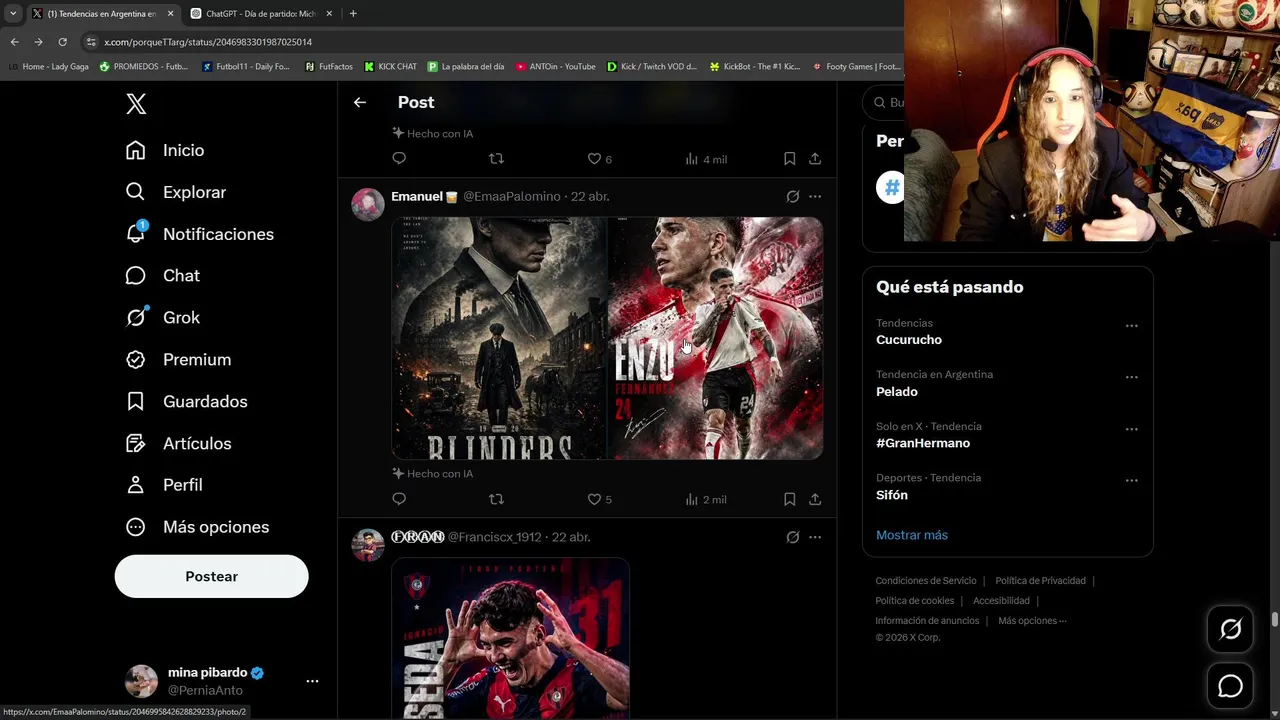The width and height of the screenshot is (1280, 720).
Task: Ask Grok about FRAN's post
Action: tap(793, 537)
